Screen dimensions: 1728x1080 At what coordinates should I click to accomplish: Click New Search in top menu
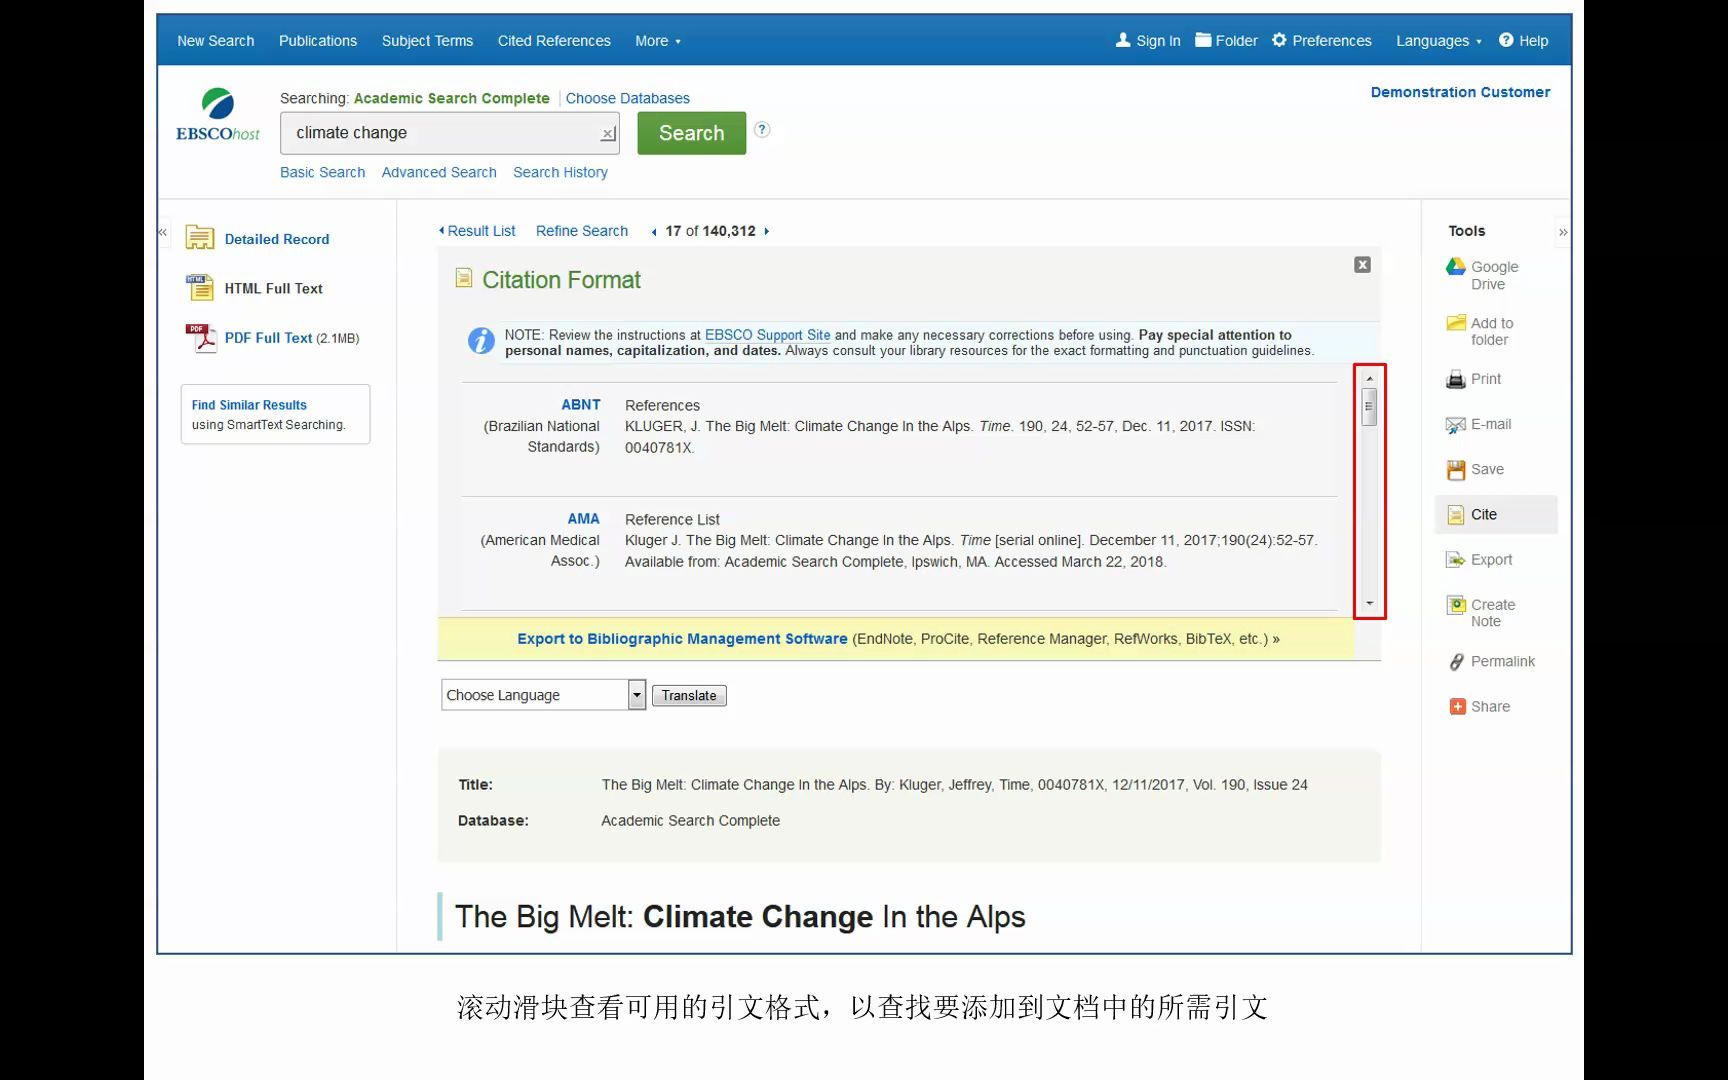point(216,41)
